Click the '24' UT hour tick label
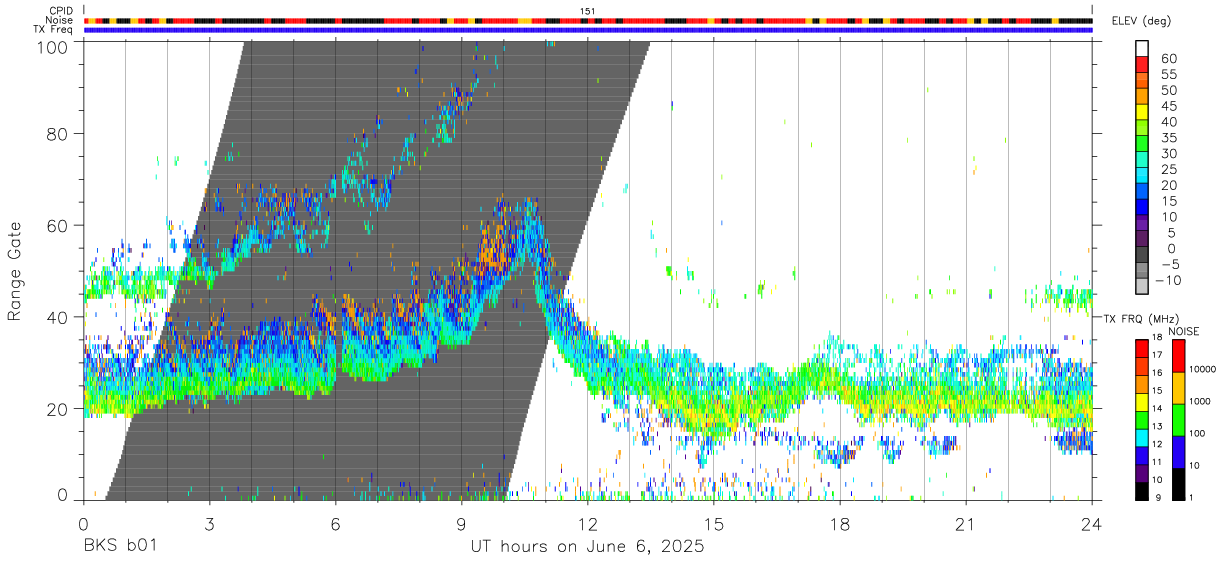This screenshot has height=567, width=1228. (x=1091, y=522)
